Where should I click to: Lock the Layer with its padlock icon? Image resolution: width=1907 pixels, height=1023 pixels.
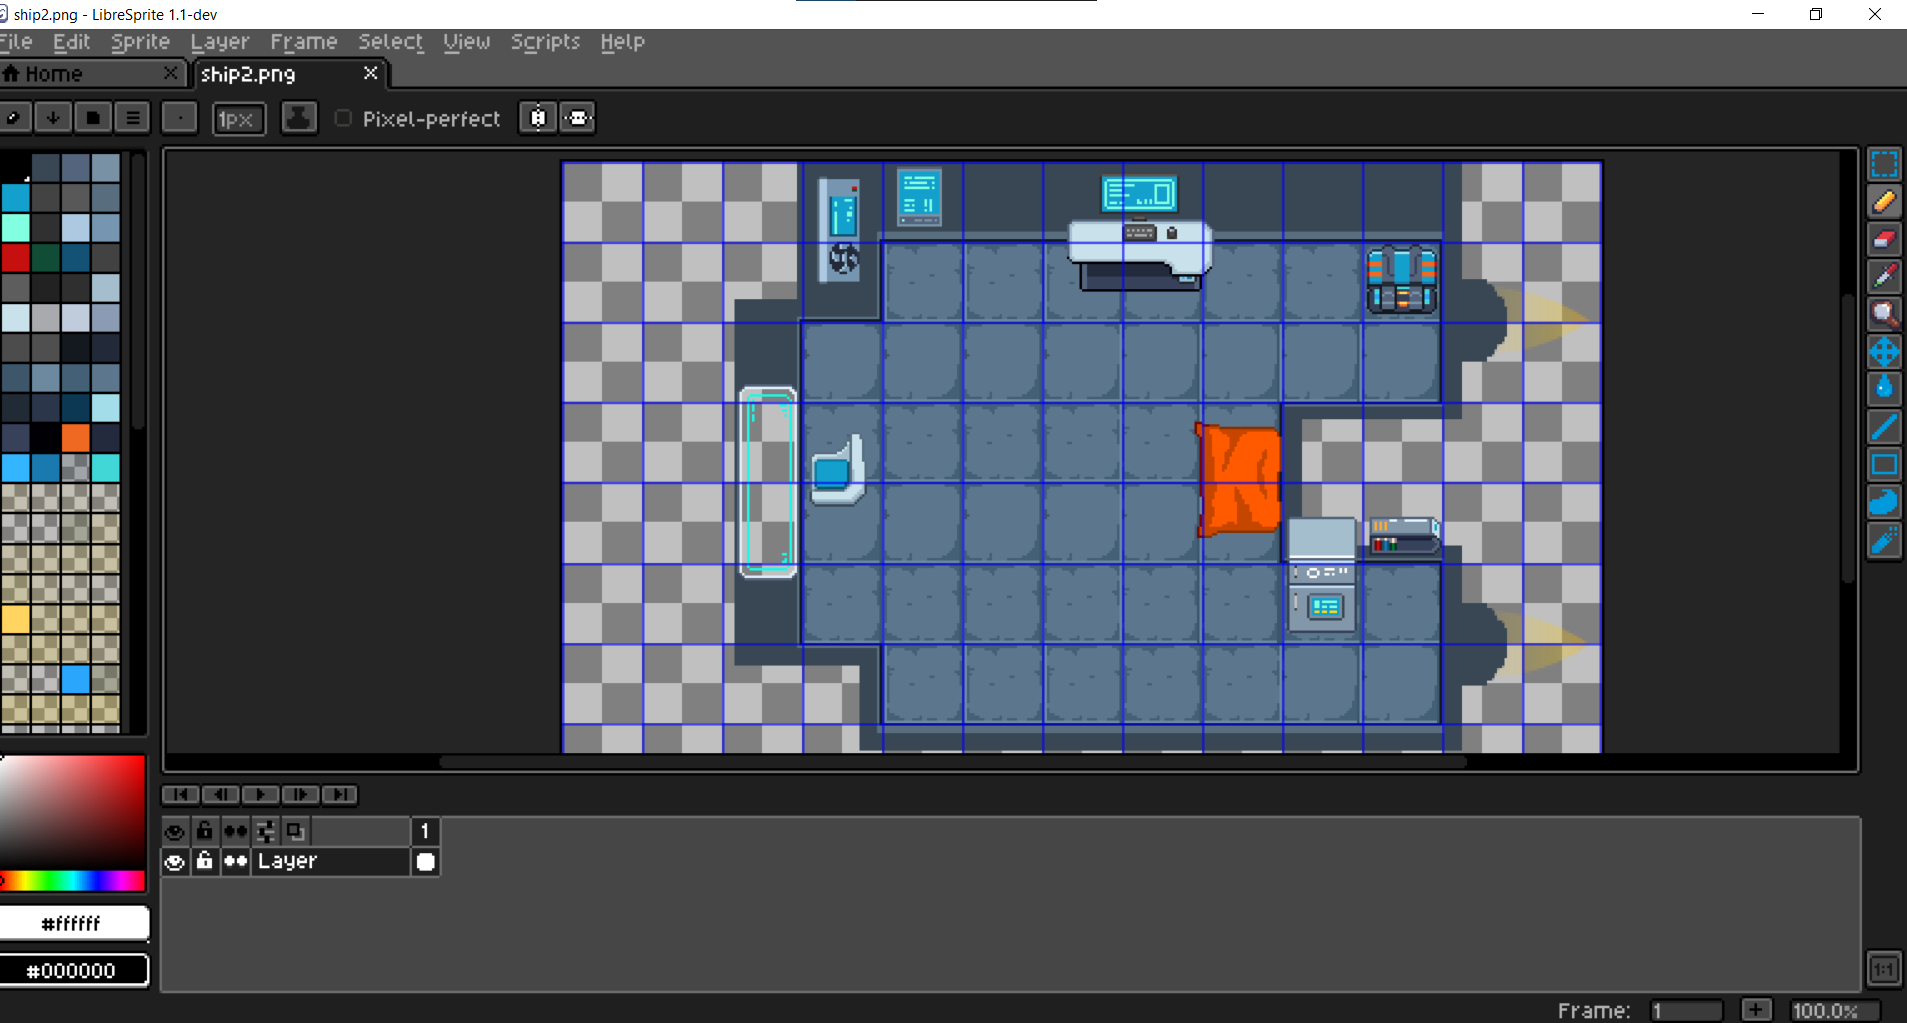205,861
